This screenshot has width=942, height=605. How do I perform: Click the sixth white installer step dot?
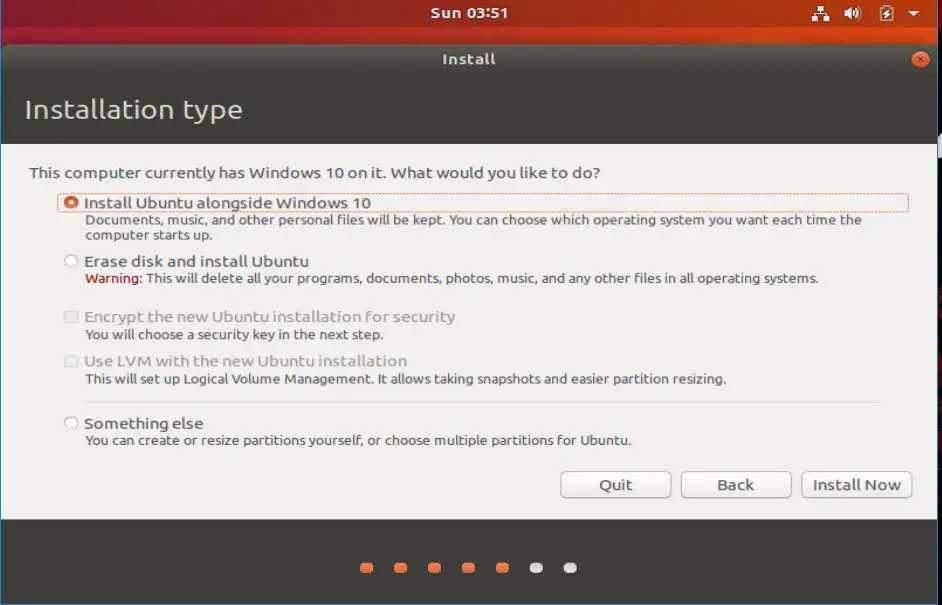click(536, 567)
